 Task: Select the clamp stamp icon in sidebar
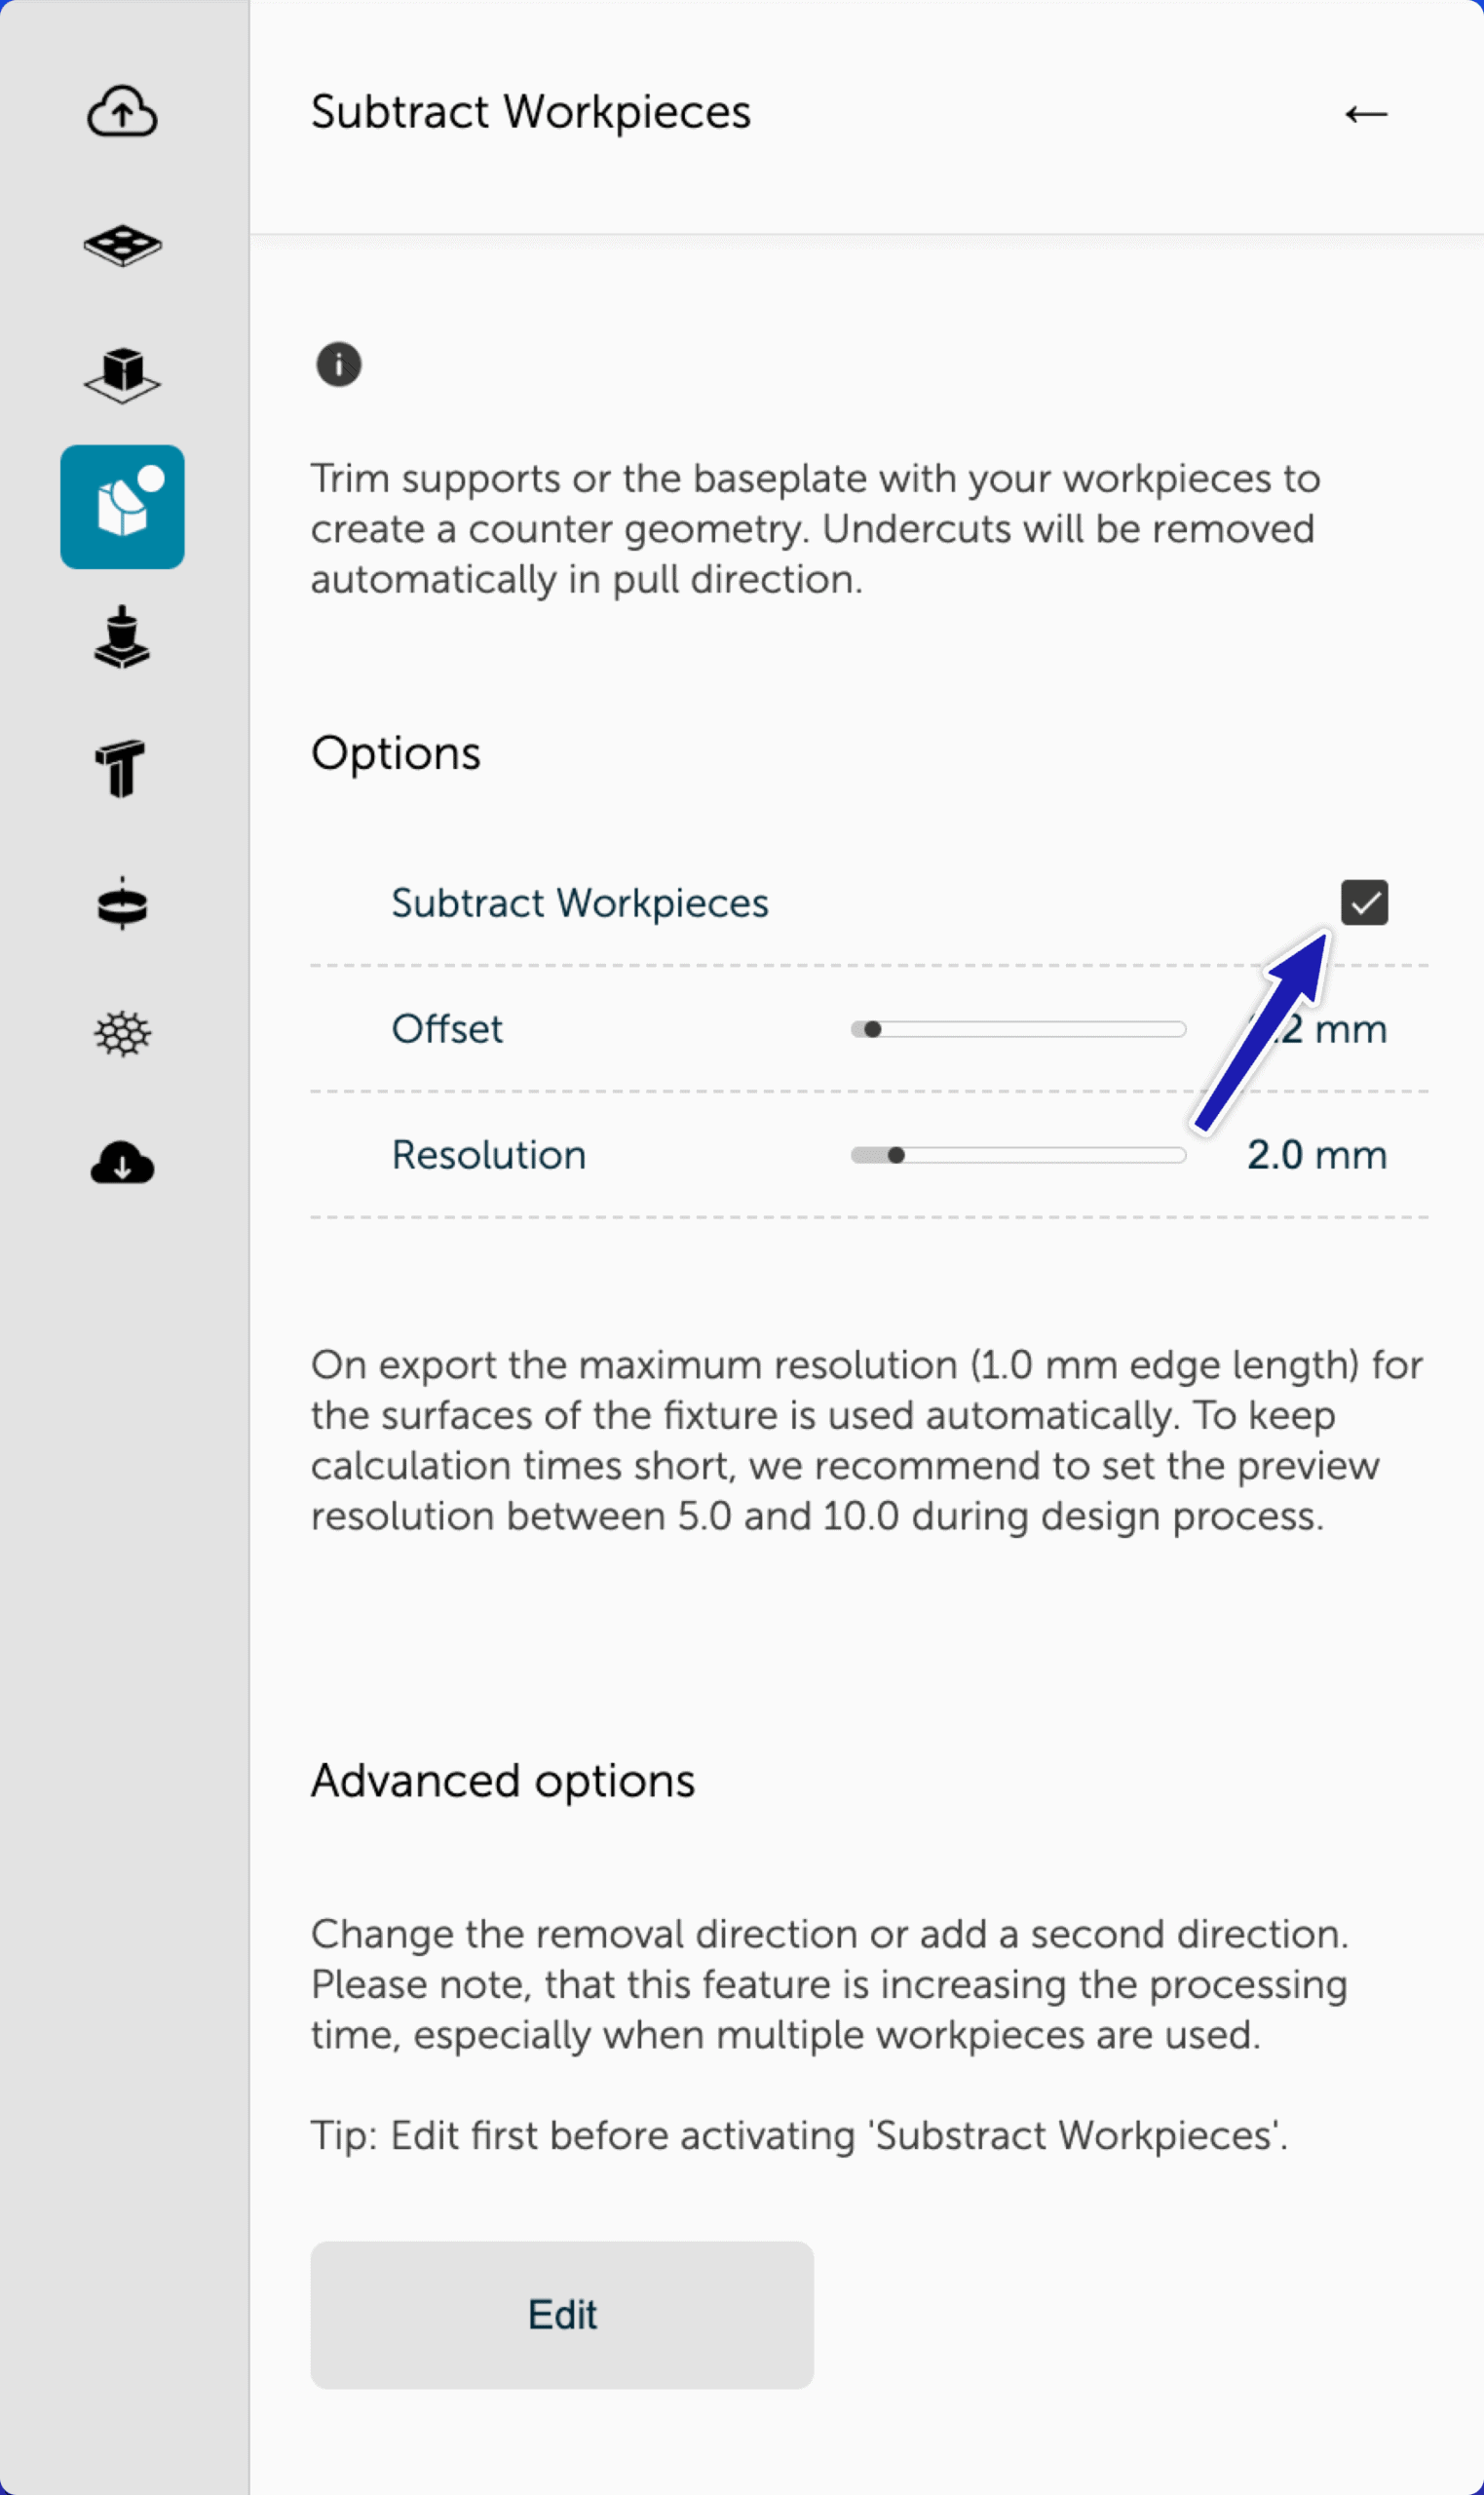122,637
